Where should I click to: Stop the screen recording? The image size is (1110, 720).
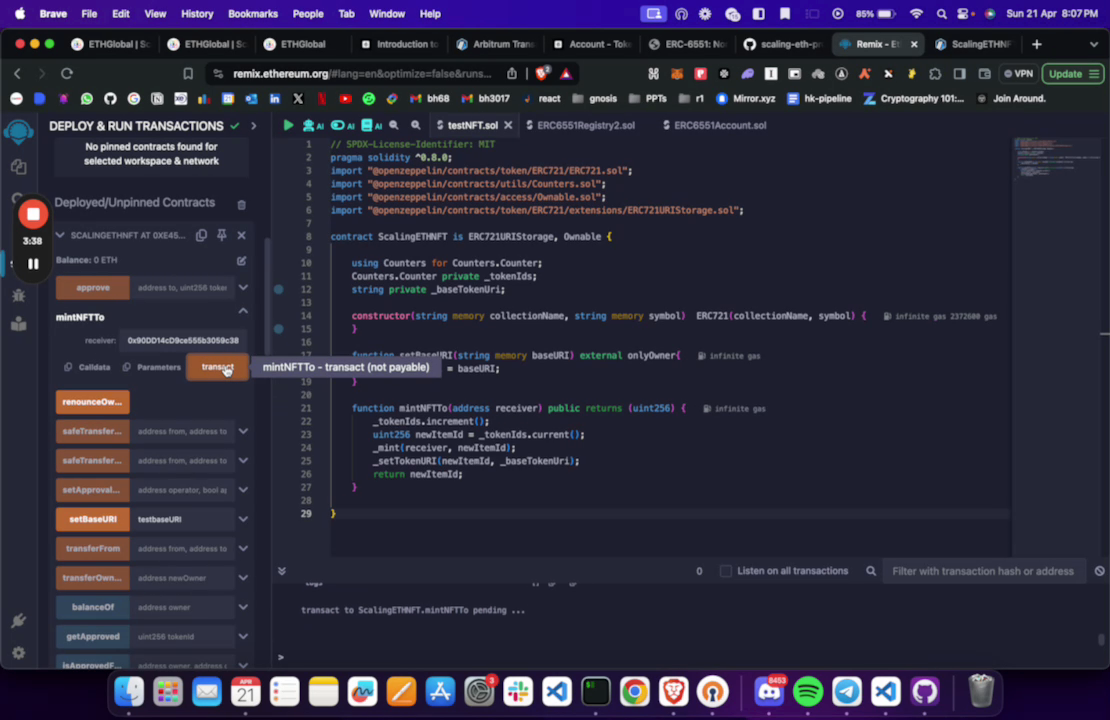click(33, 215)
